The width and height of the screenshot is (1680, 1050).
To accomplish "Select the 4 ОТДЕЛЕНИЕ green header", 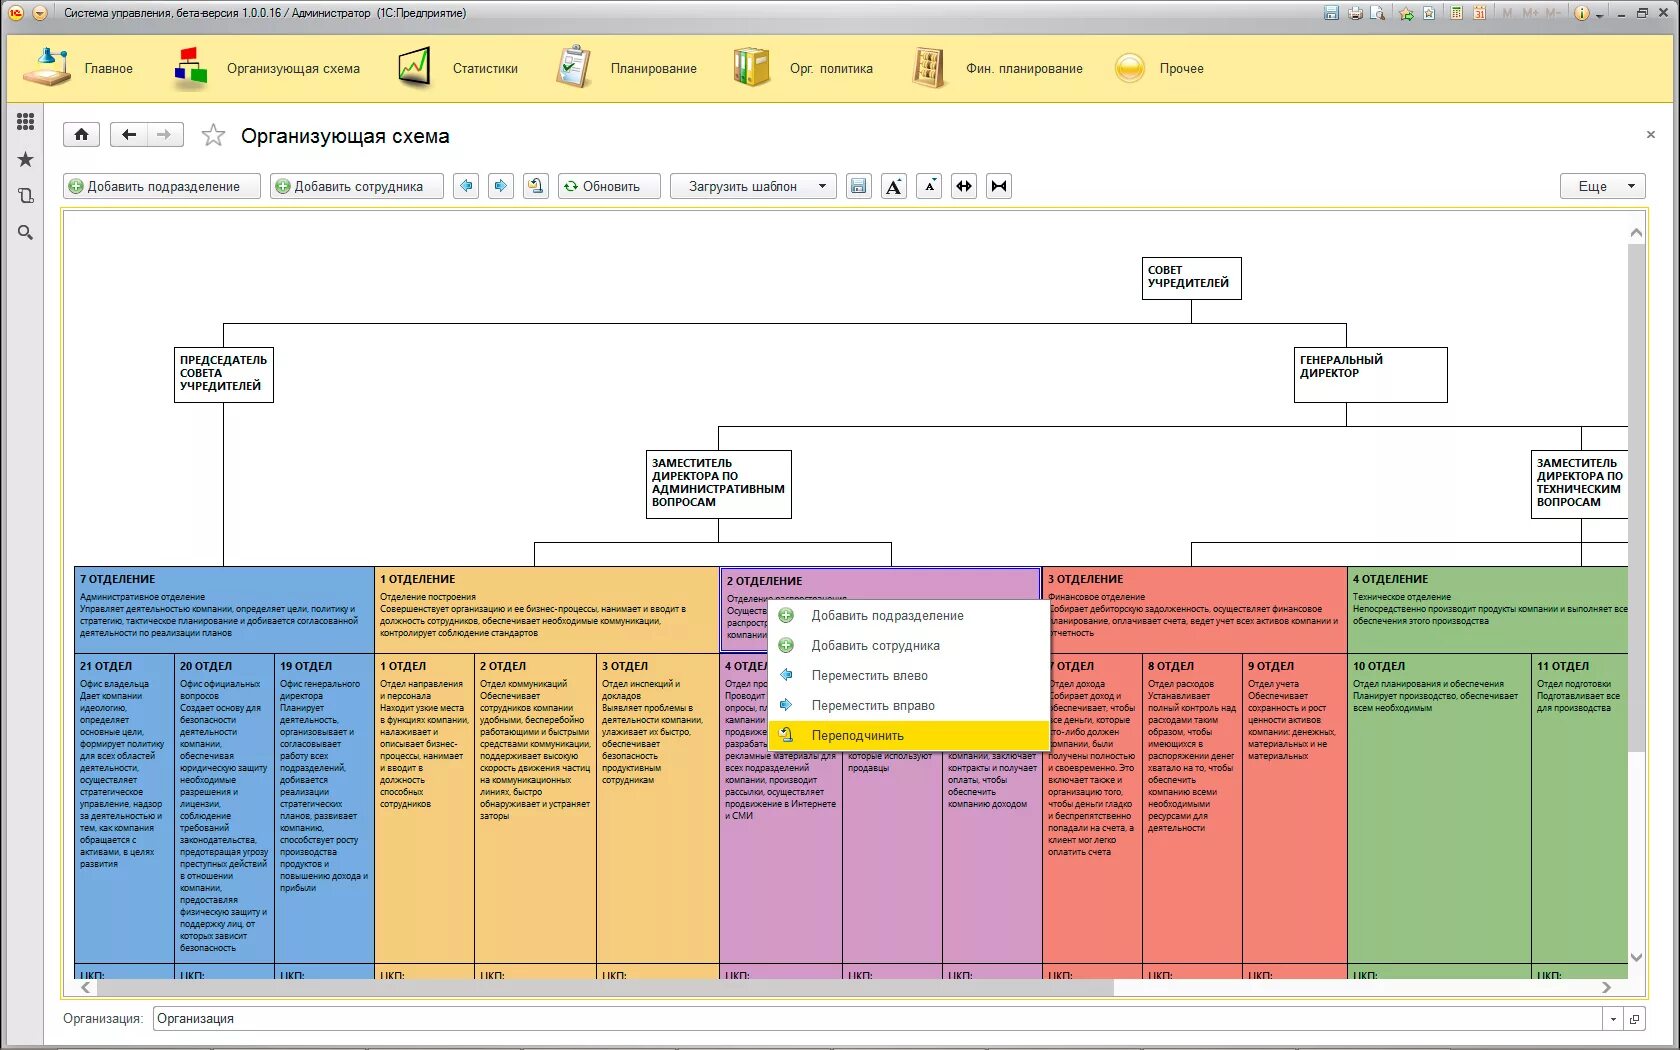I will click(x=1488, y=610).
